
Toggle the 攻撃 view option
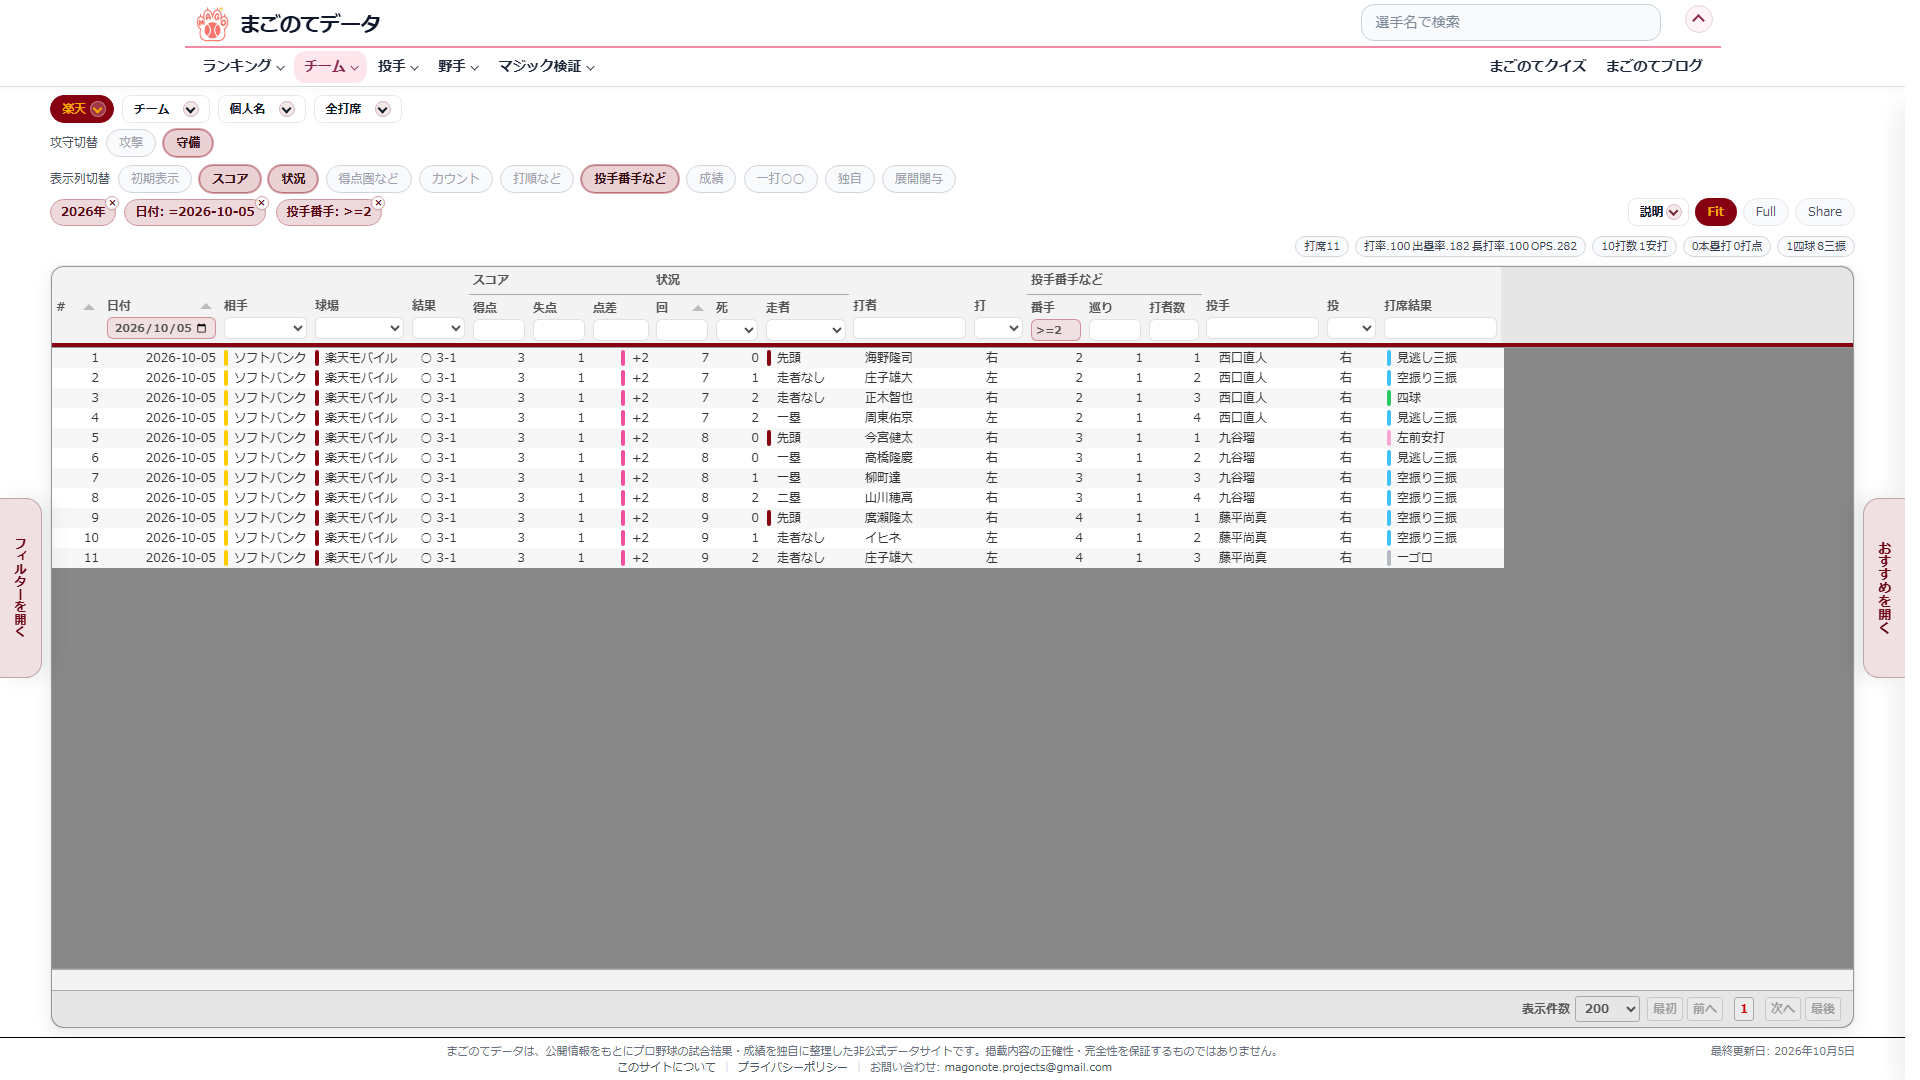pos(131,143)
